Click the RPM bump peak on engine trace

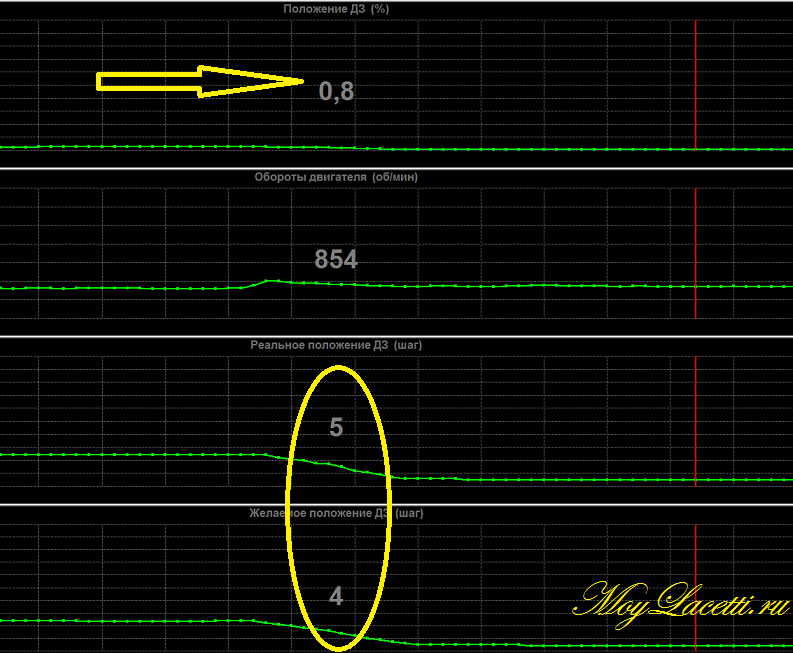pyautogui.click(x=268, y=281)
